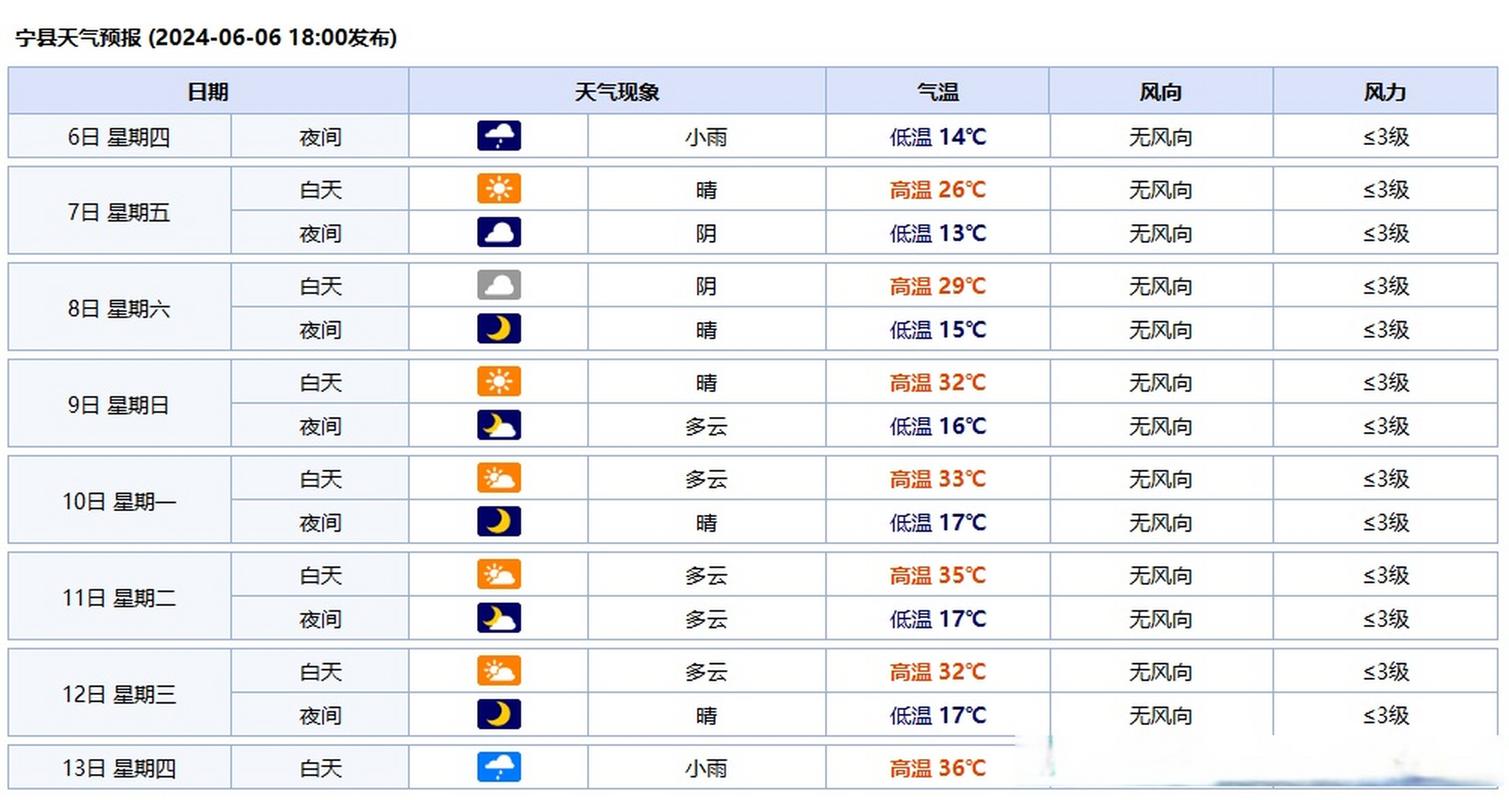Click the 日期 column header
The width and height of the screenshot is (1509, 800).
[x=208, y=92]
